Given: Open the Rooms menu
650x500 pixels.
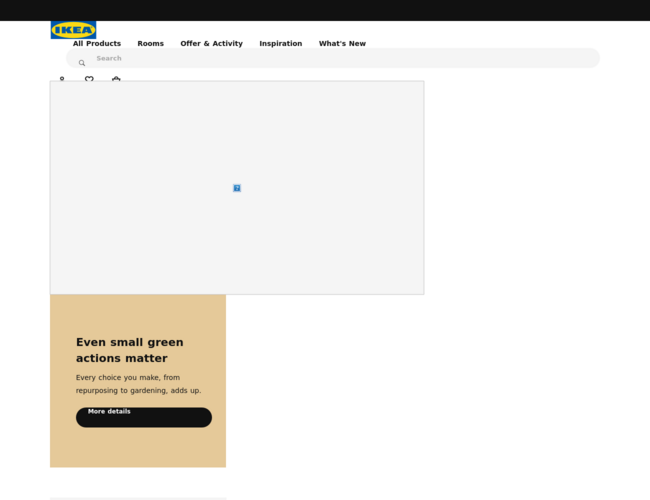Looking at the screenshot, I should tap(150, 44).
